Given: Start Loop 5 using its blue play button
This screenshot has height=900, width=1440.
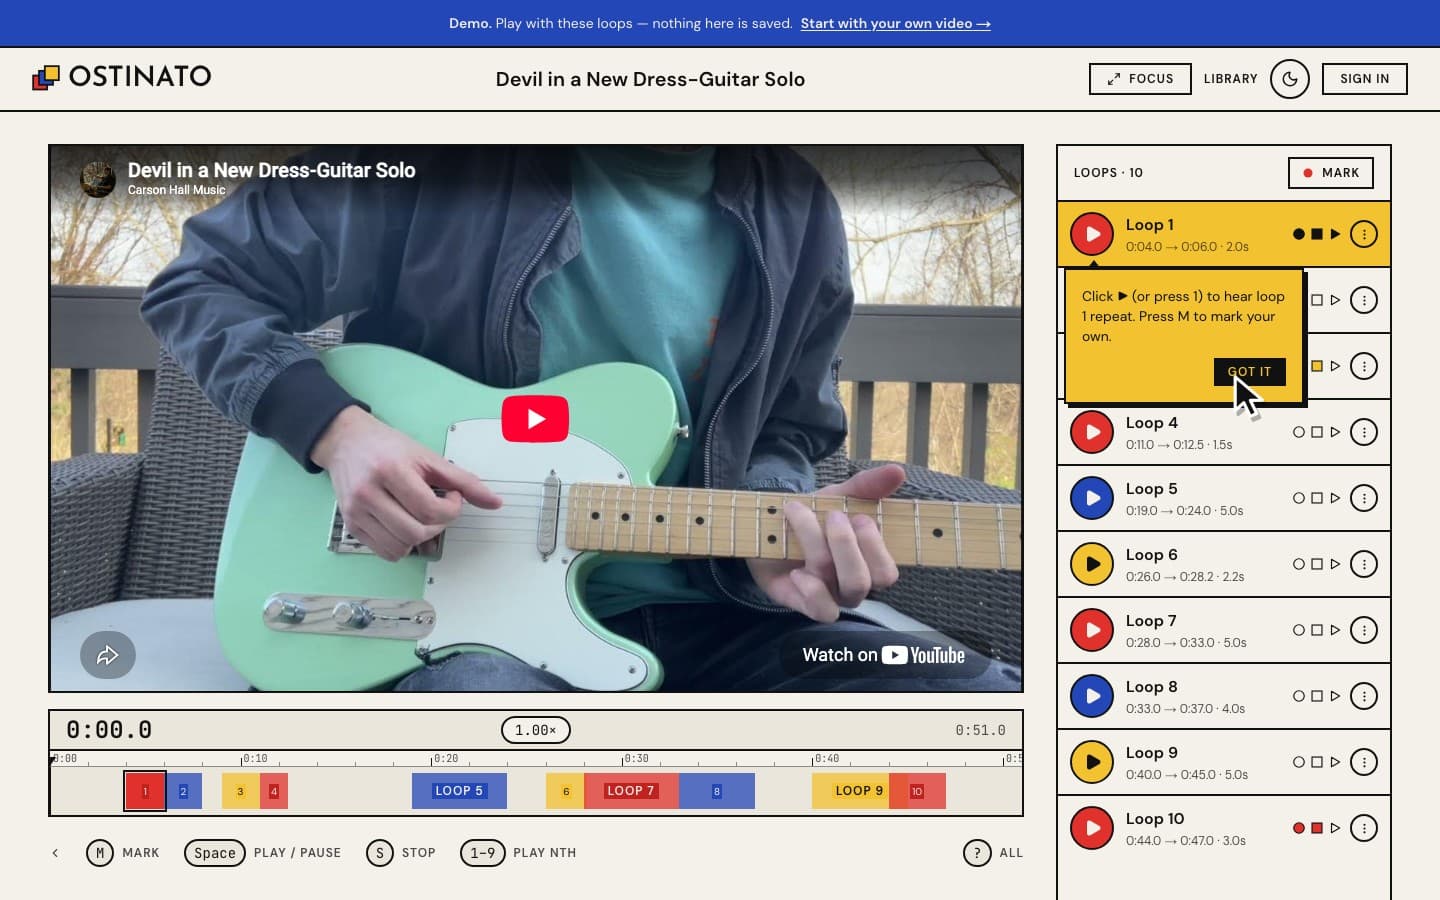Looking at the screenshot, I should coord(1092,498).
